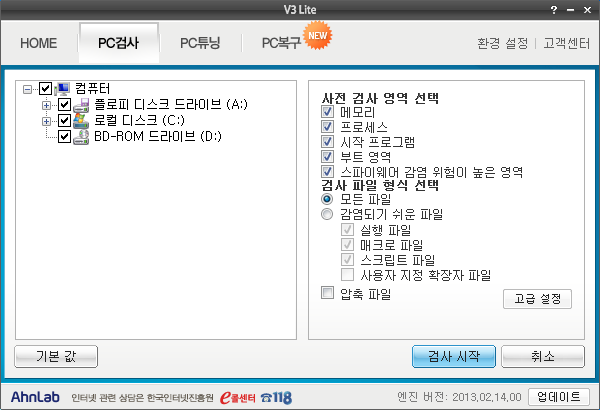Viewport: 600px width, 410px height.
Task: Click the computer icon in the tree
Action: coord(62,89)
